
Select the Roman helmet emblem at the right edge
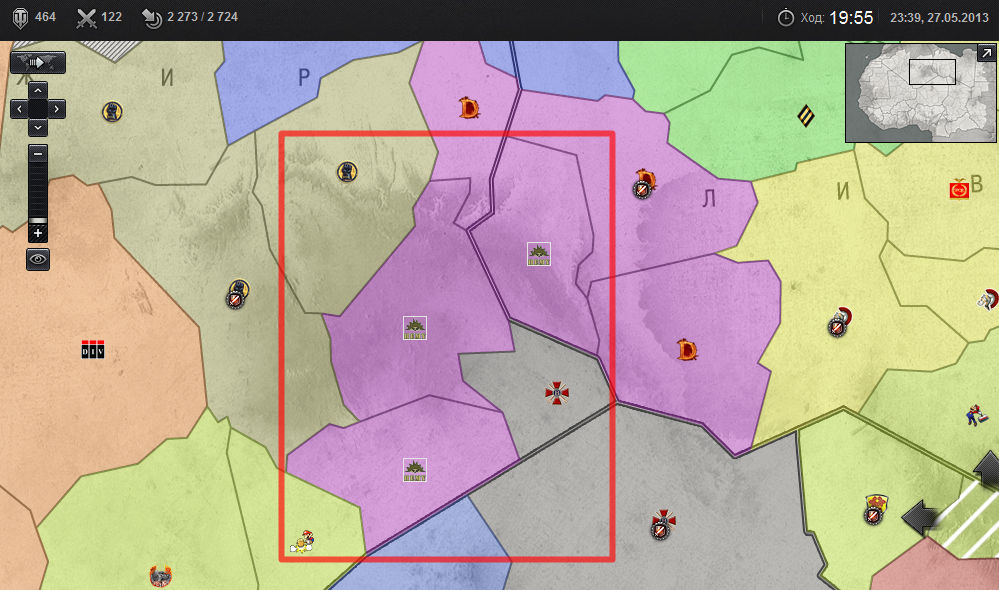point(989,299)
